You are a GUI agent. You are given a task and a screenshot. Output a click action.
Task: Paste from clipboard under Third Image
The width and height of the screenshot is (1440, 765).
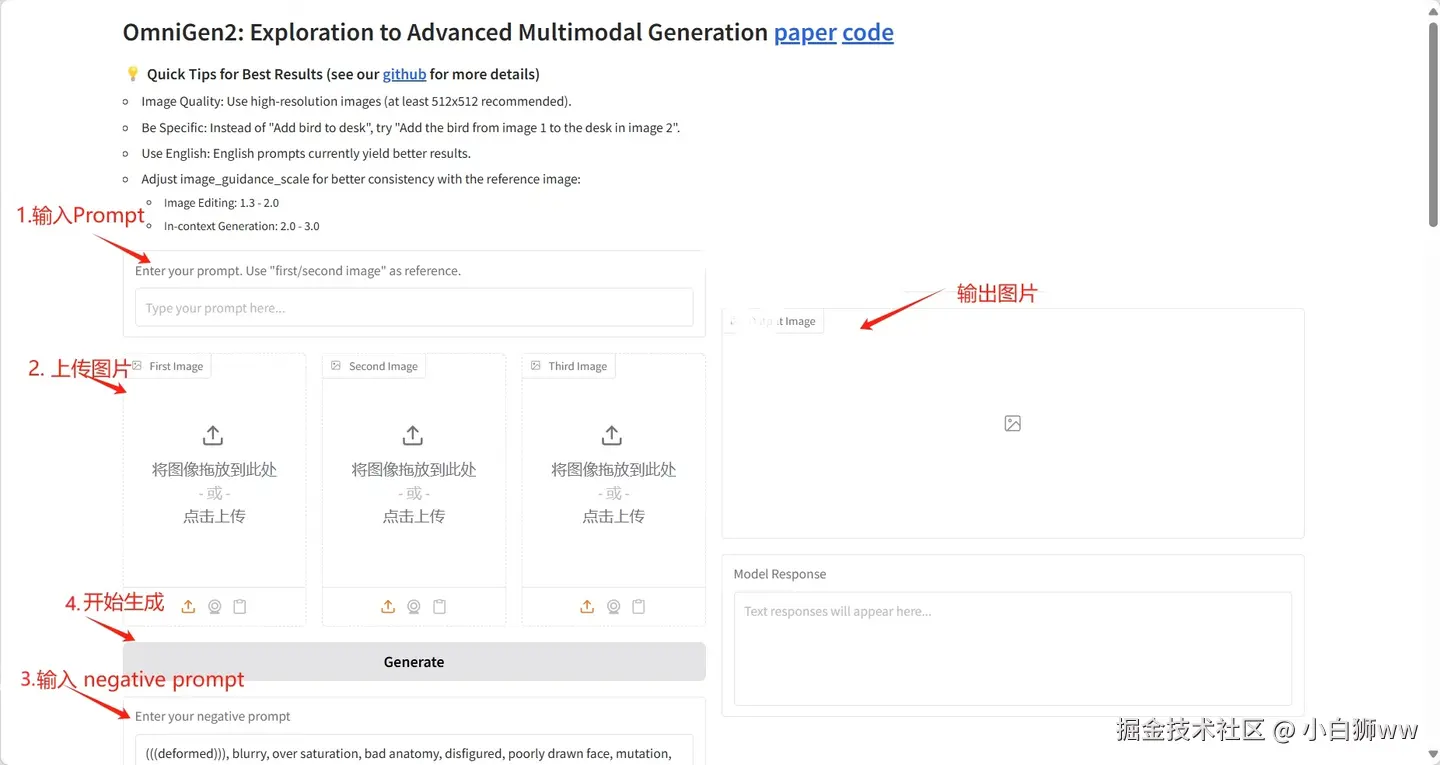tap(639, 607)
